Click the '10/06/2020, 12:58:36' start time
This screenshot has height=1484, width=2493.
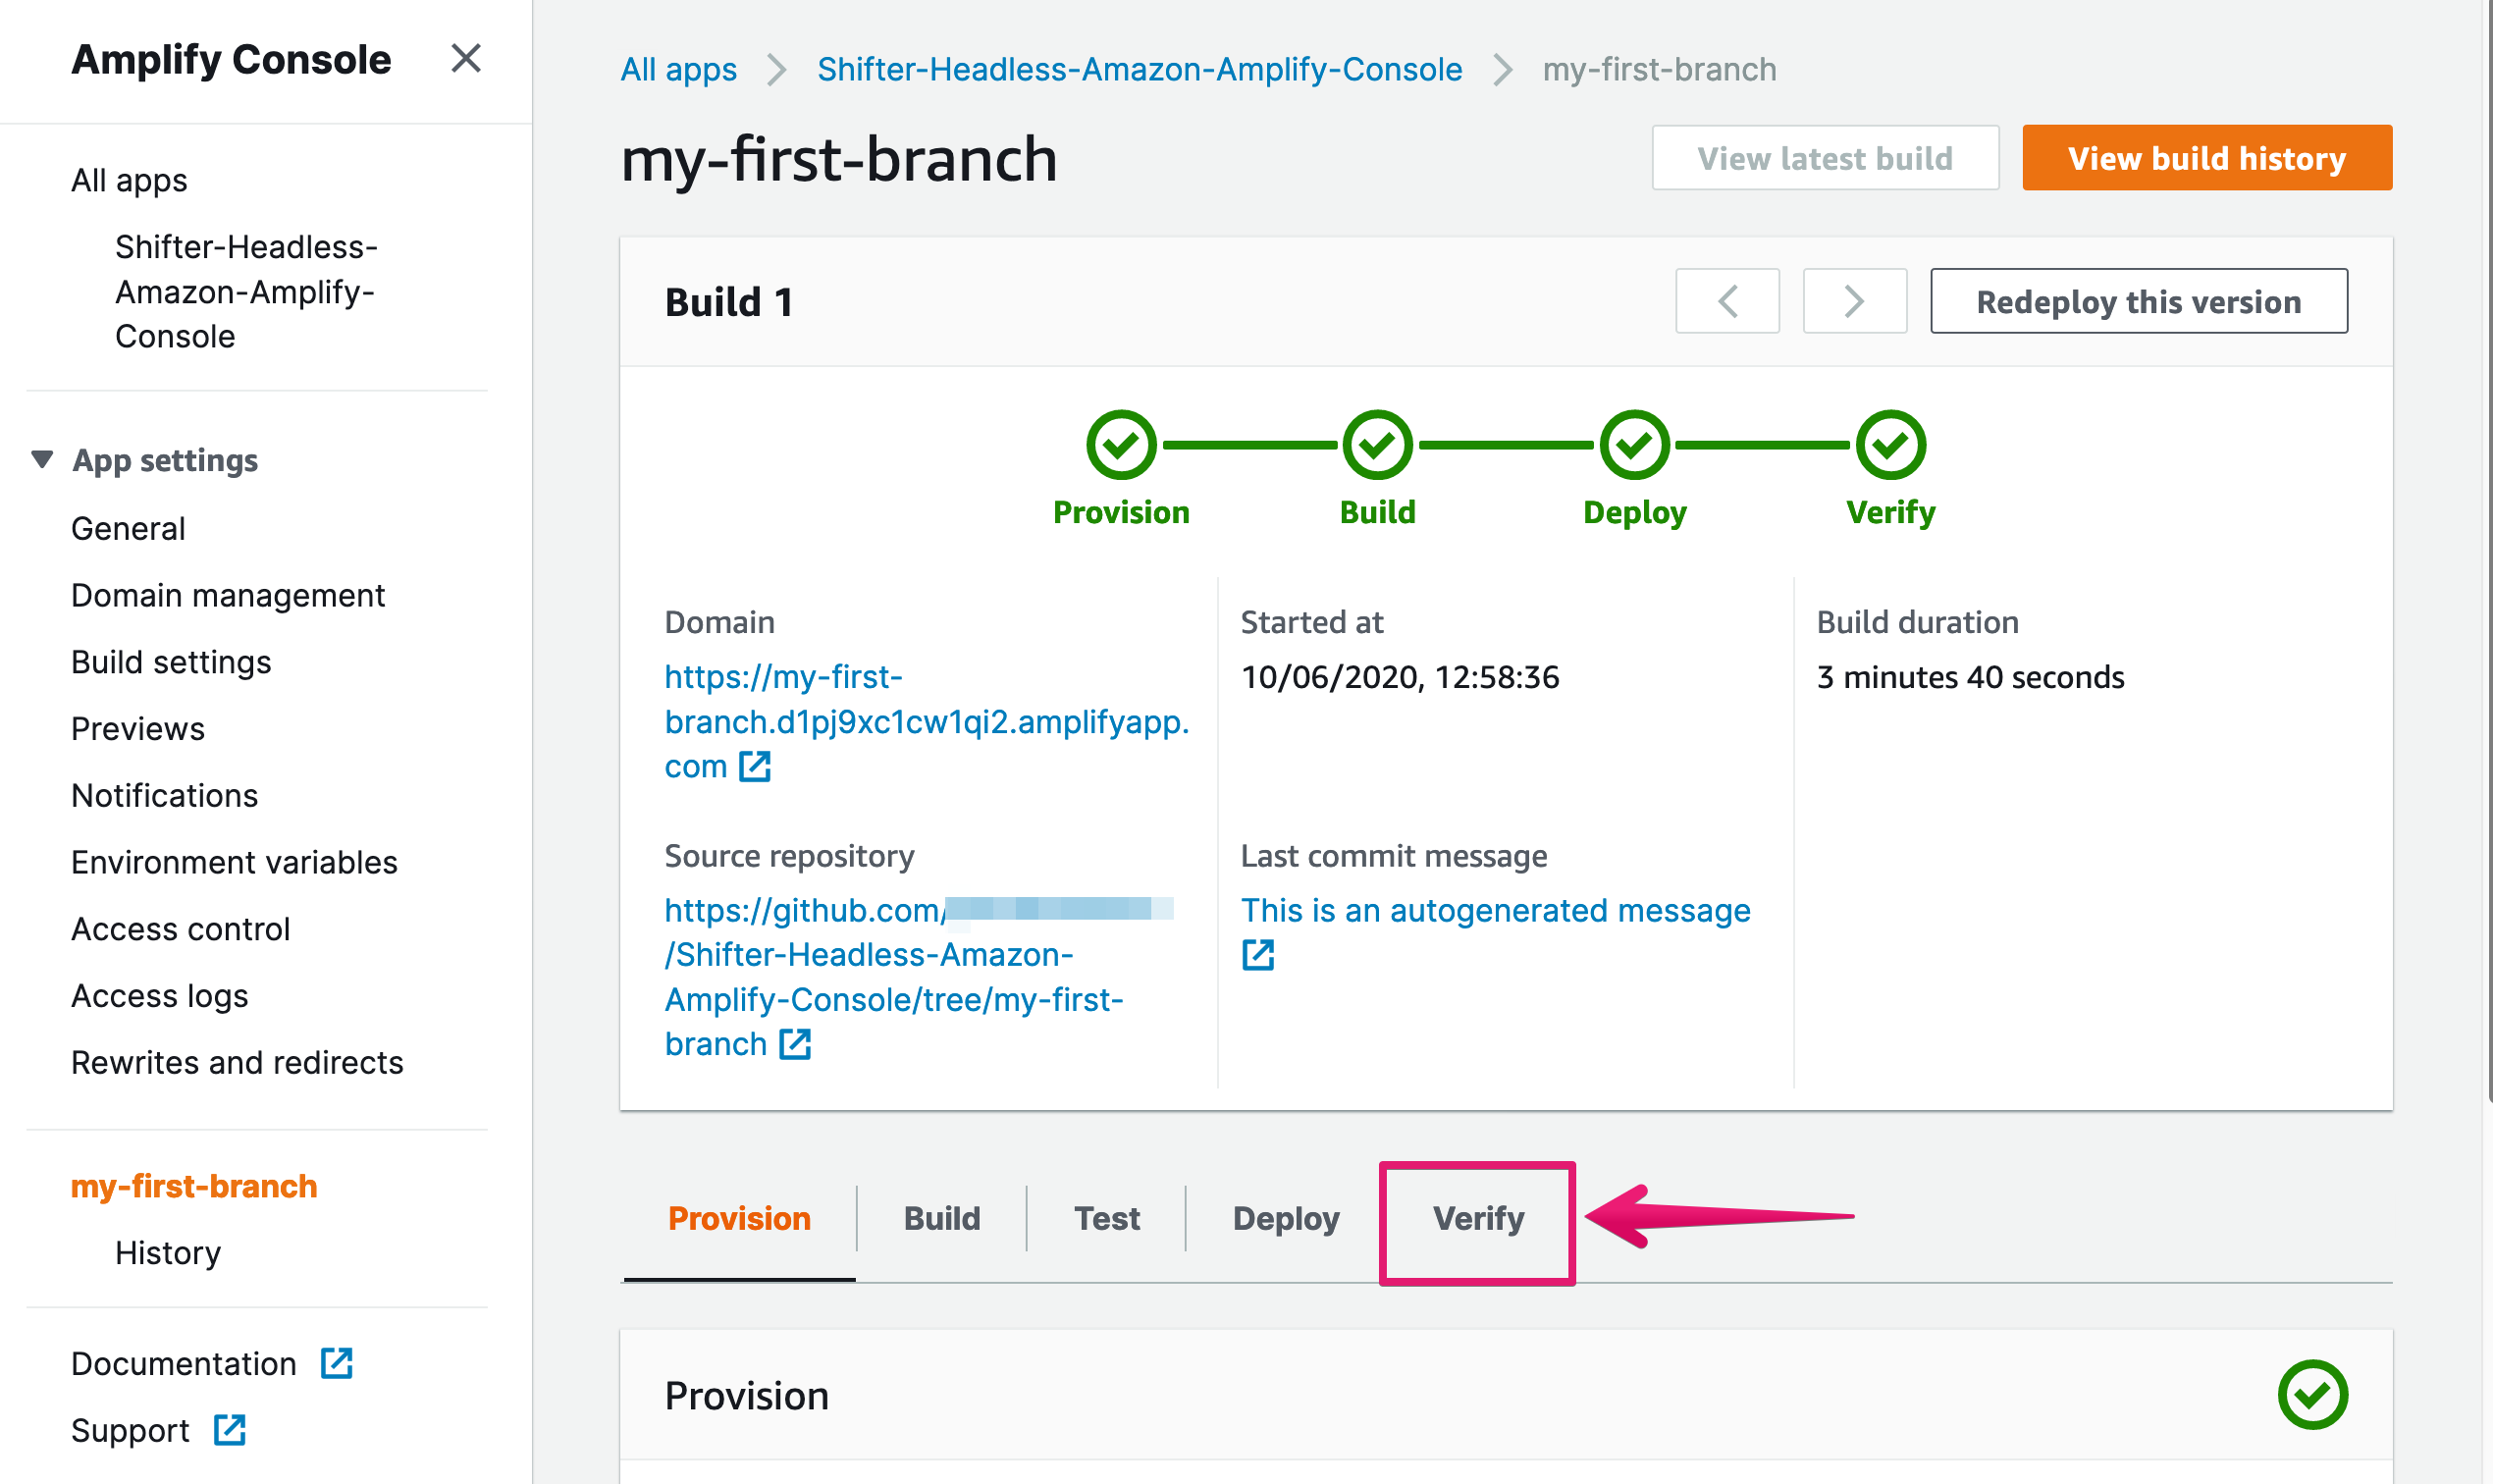tap(1399, 678)
